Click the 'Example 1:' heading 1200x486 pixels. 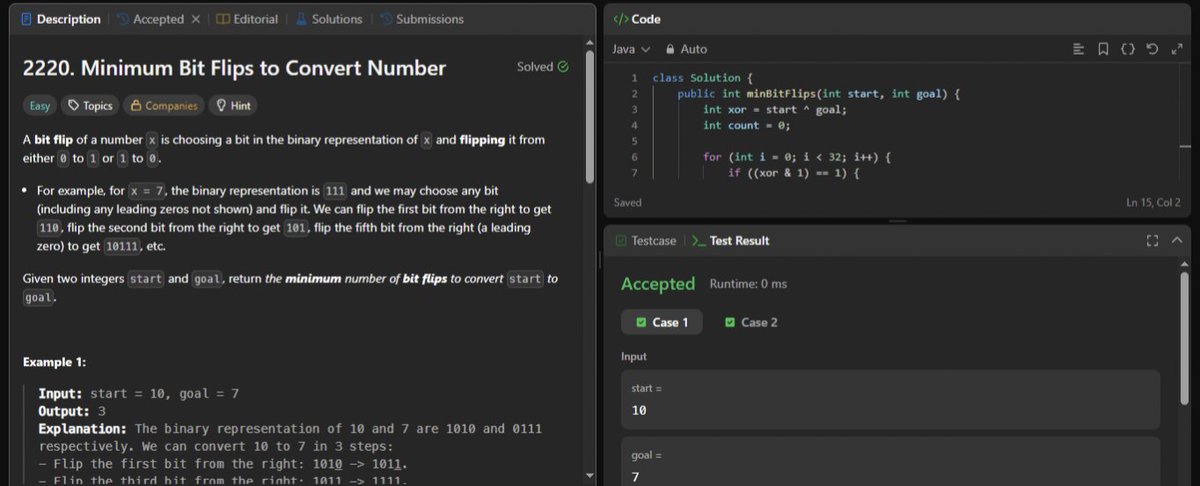click(x=54, y=362)
